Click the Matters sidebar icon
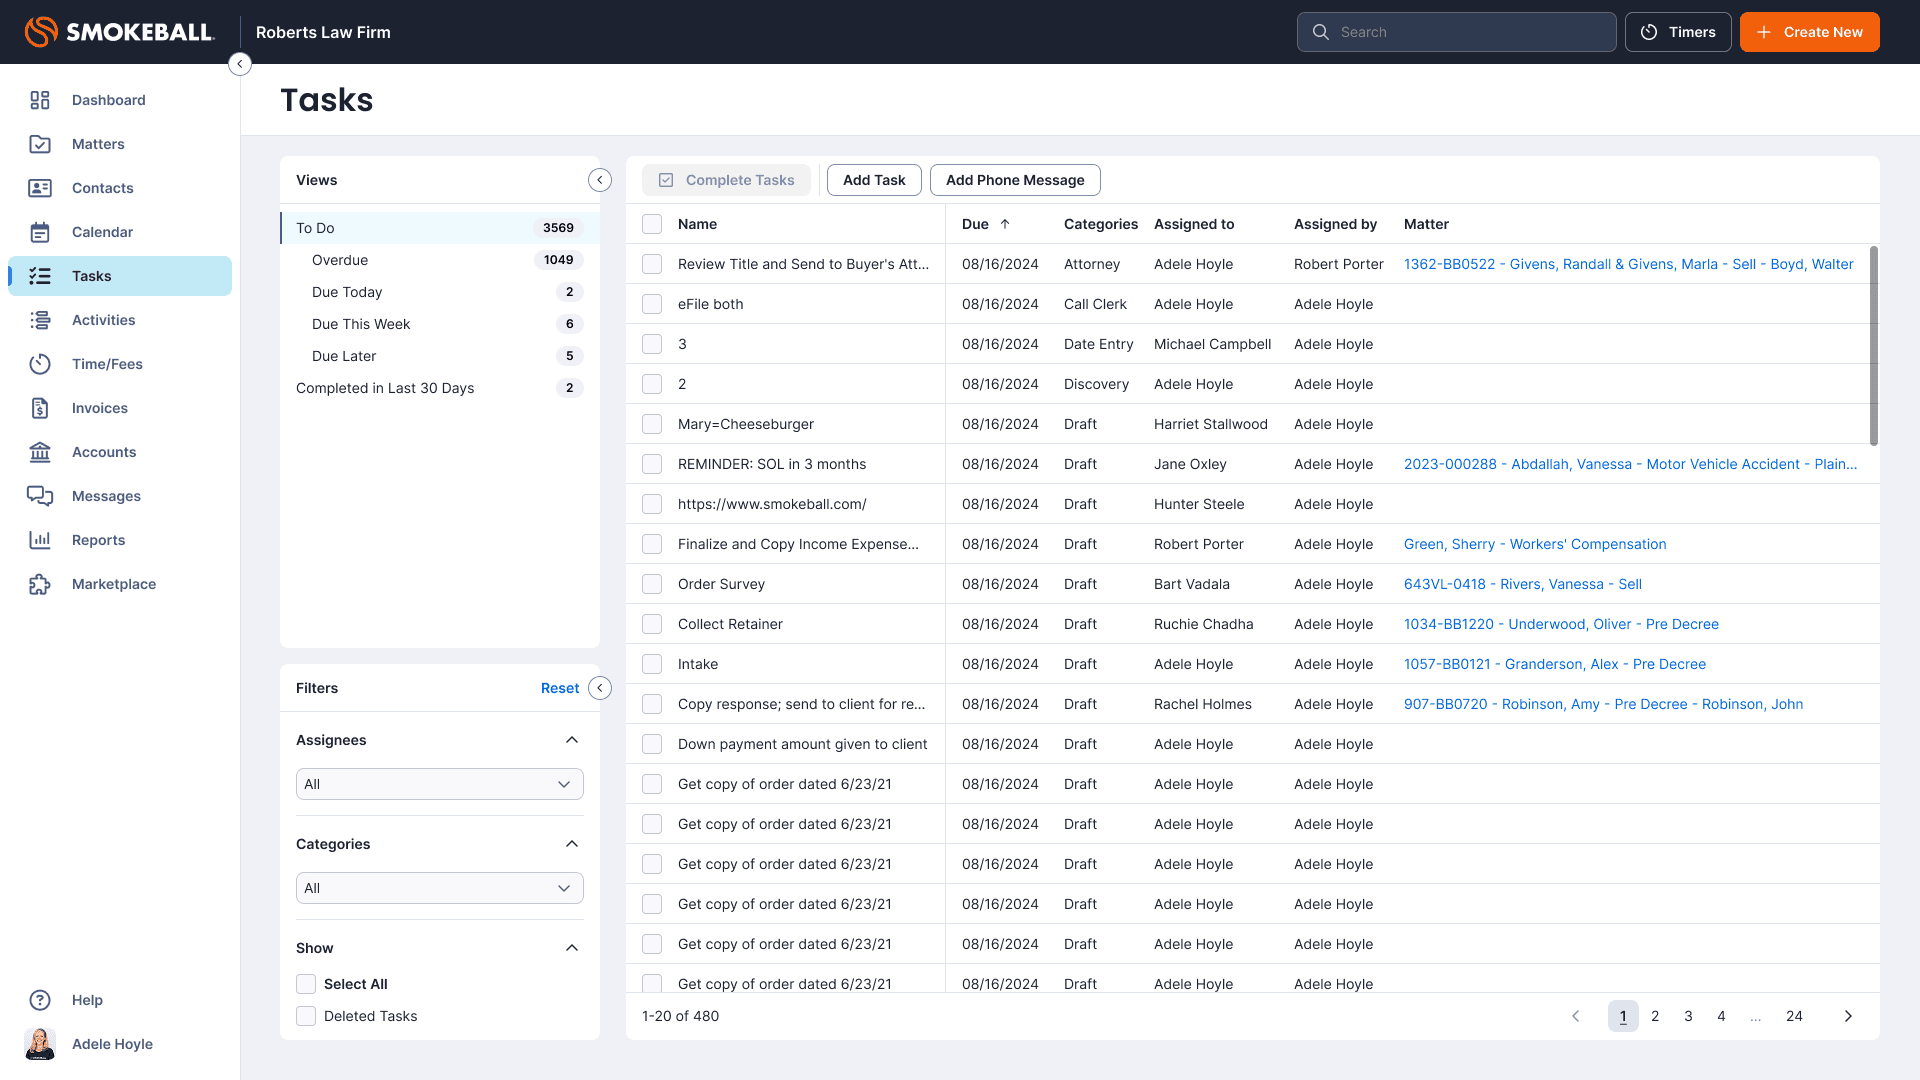1920x1080 pixels. [40, 144]
